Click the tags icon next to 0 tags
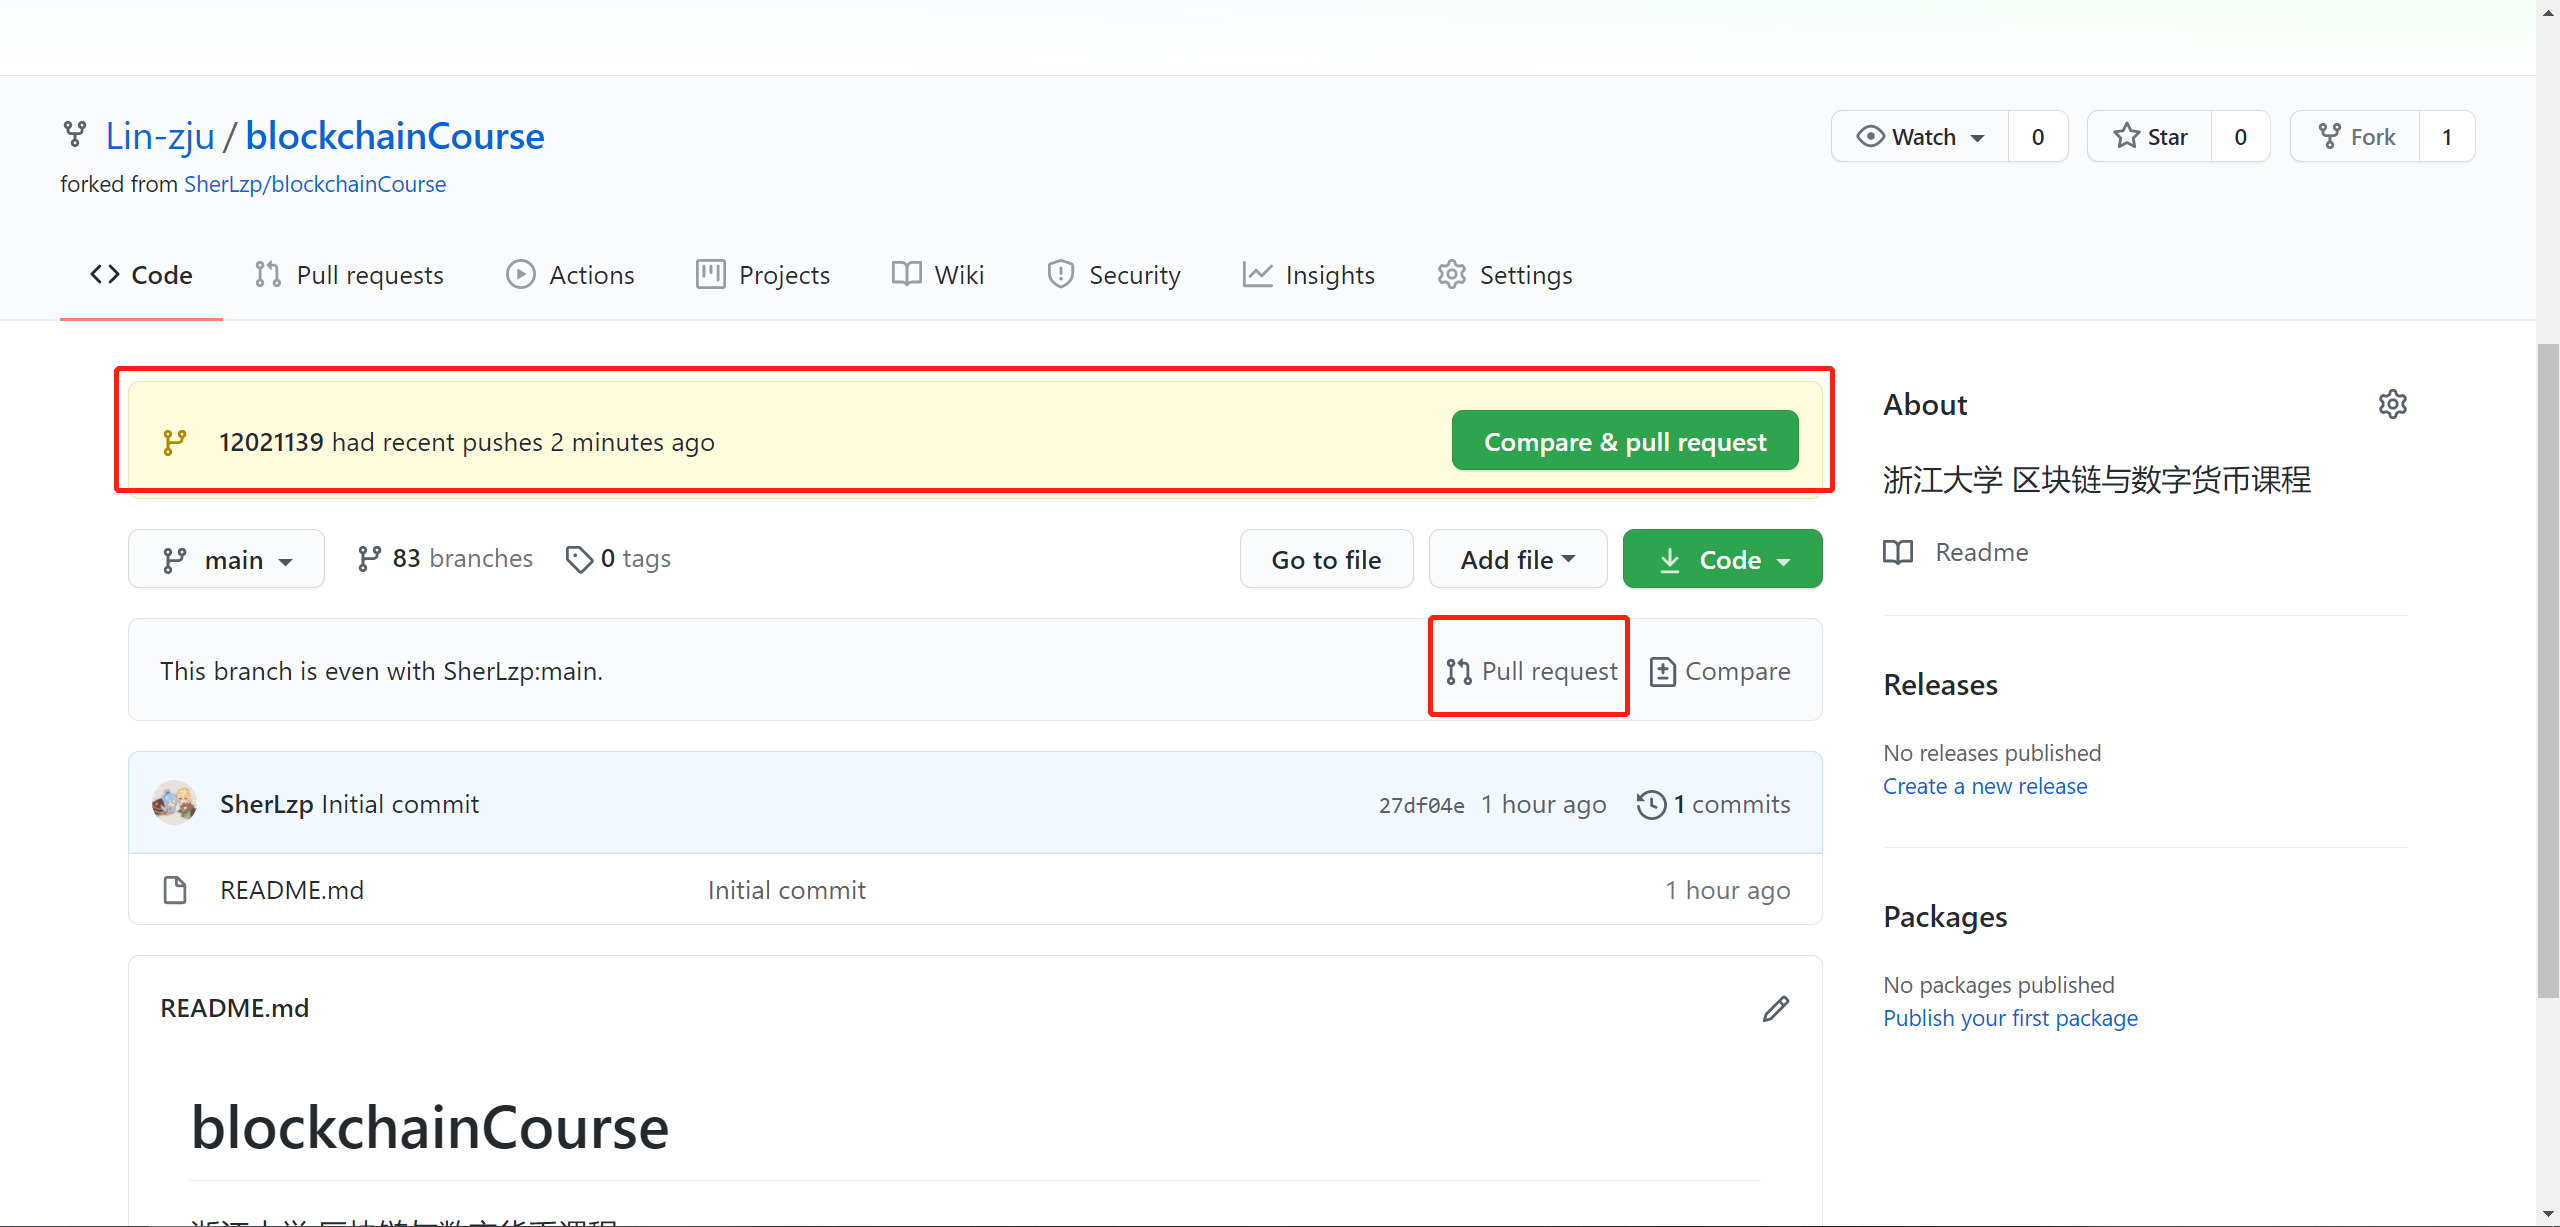 [x=579, y=559]
